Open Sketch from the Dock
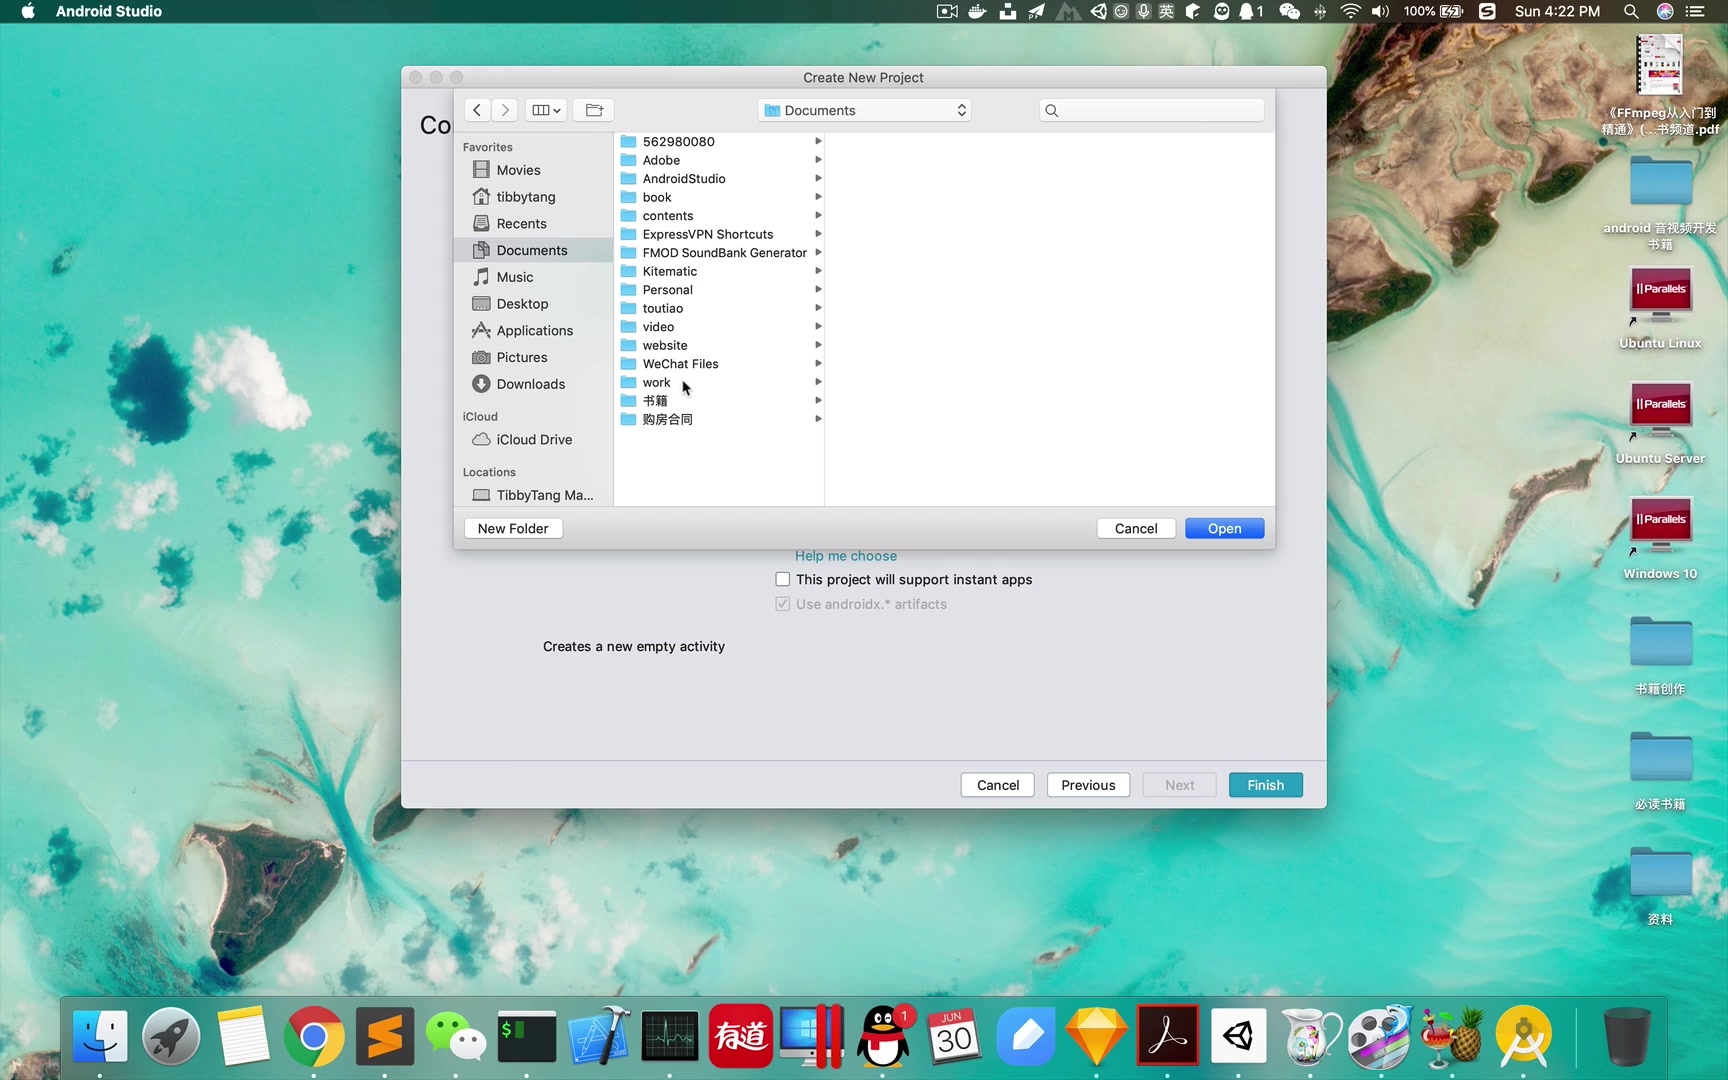 (x=1097, y=1036)
